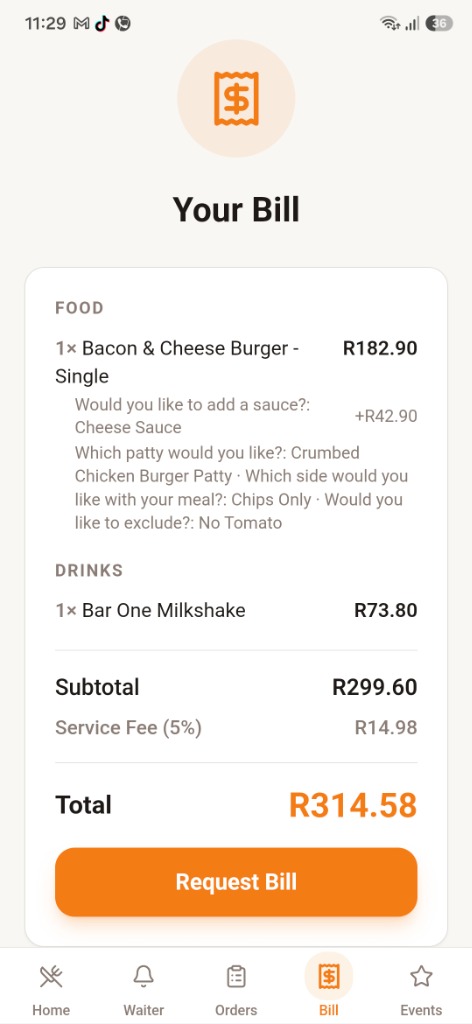
Task: Open the Events star icon
Action: pyautogui.click(x=421, y=977)
